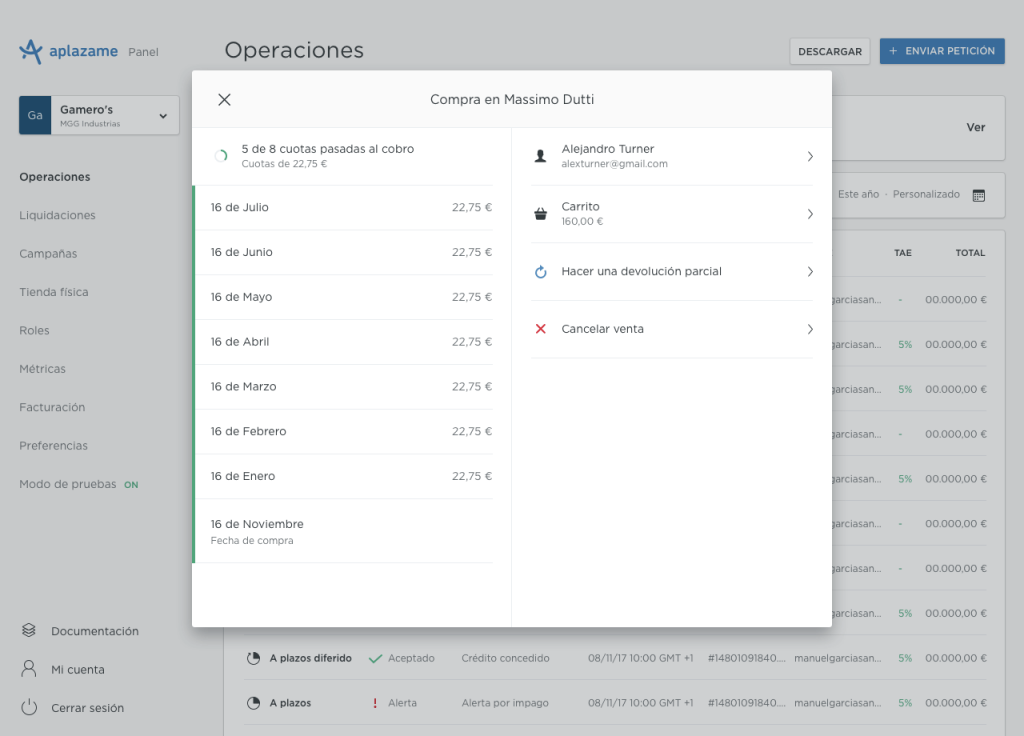Select the 16 de Febrero installment row
Image resolution: width=1024 pixels, height=736 pixels.
tap(344, 432)
